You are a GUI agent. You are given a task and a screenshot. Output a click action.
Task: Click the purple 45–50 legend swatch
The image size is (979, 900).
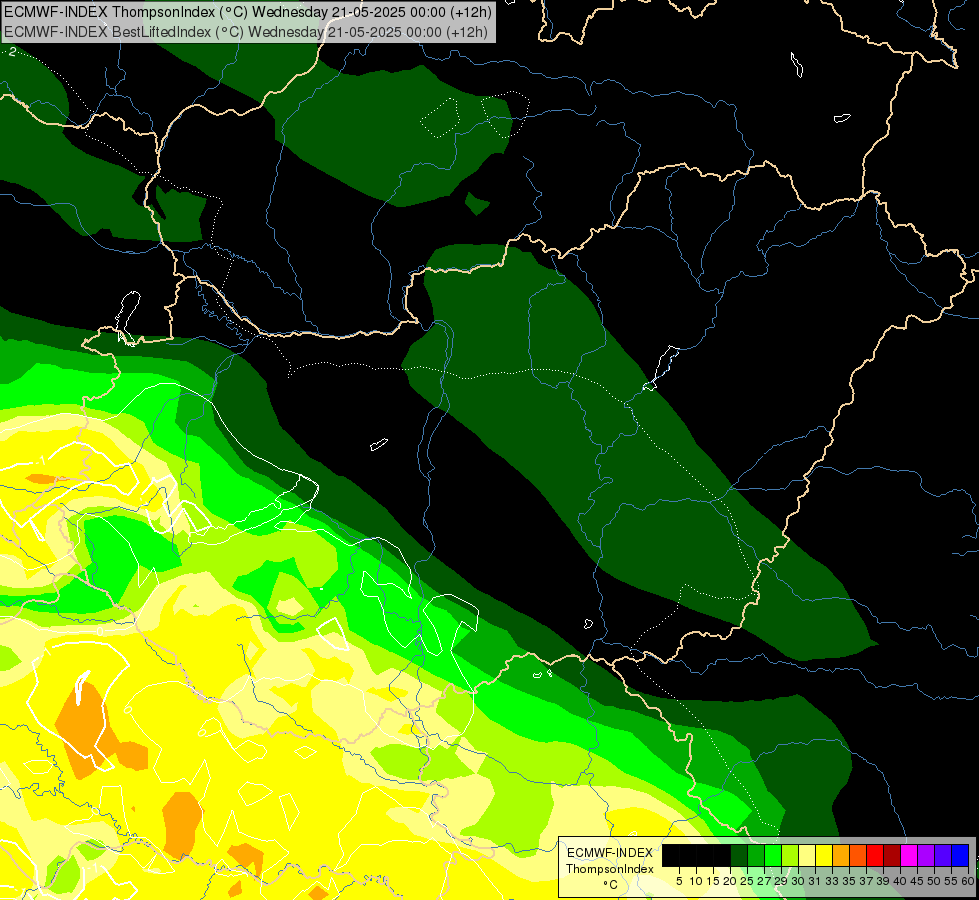coord(926,855)
